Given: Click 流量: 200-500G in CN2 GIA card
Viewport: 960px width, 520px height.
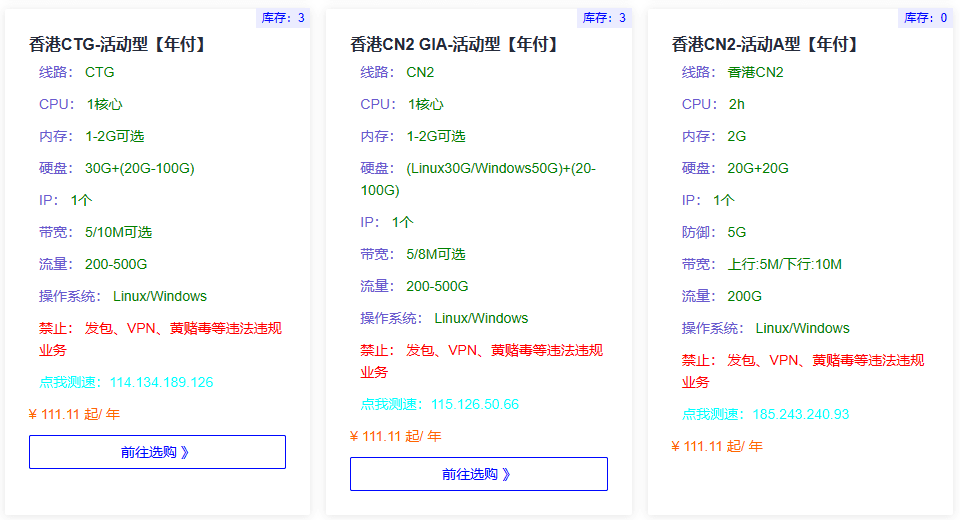Looking at the screenshot, I should (x=414, y=286).
